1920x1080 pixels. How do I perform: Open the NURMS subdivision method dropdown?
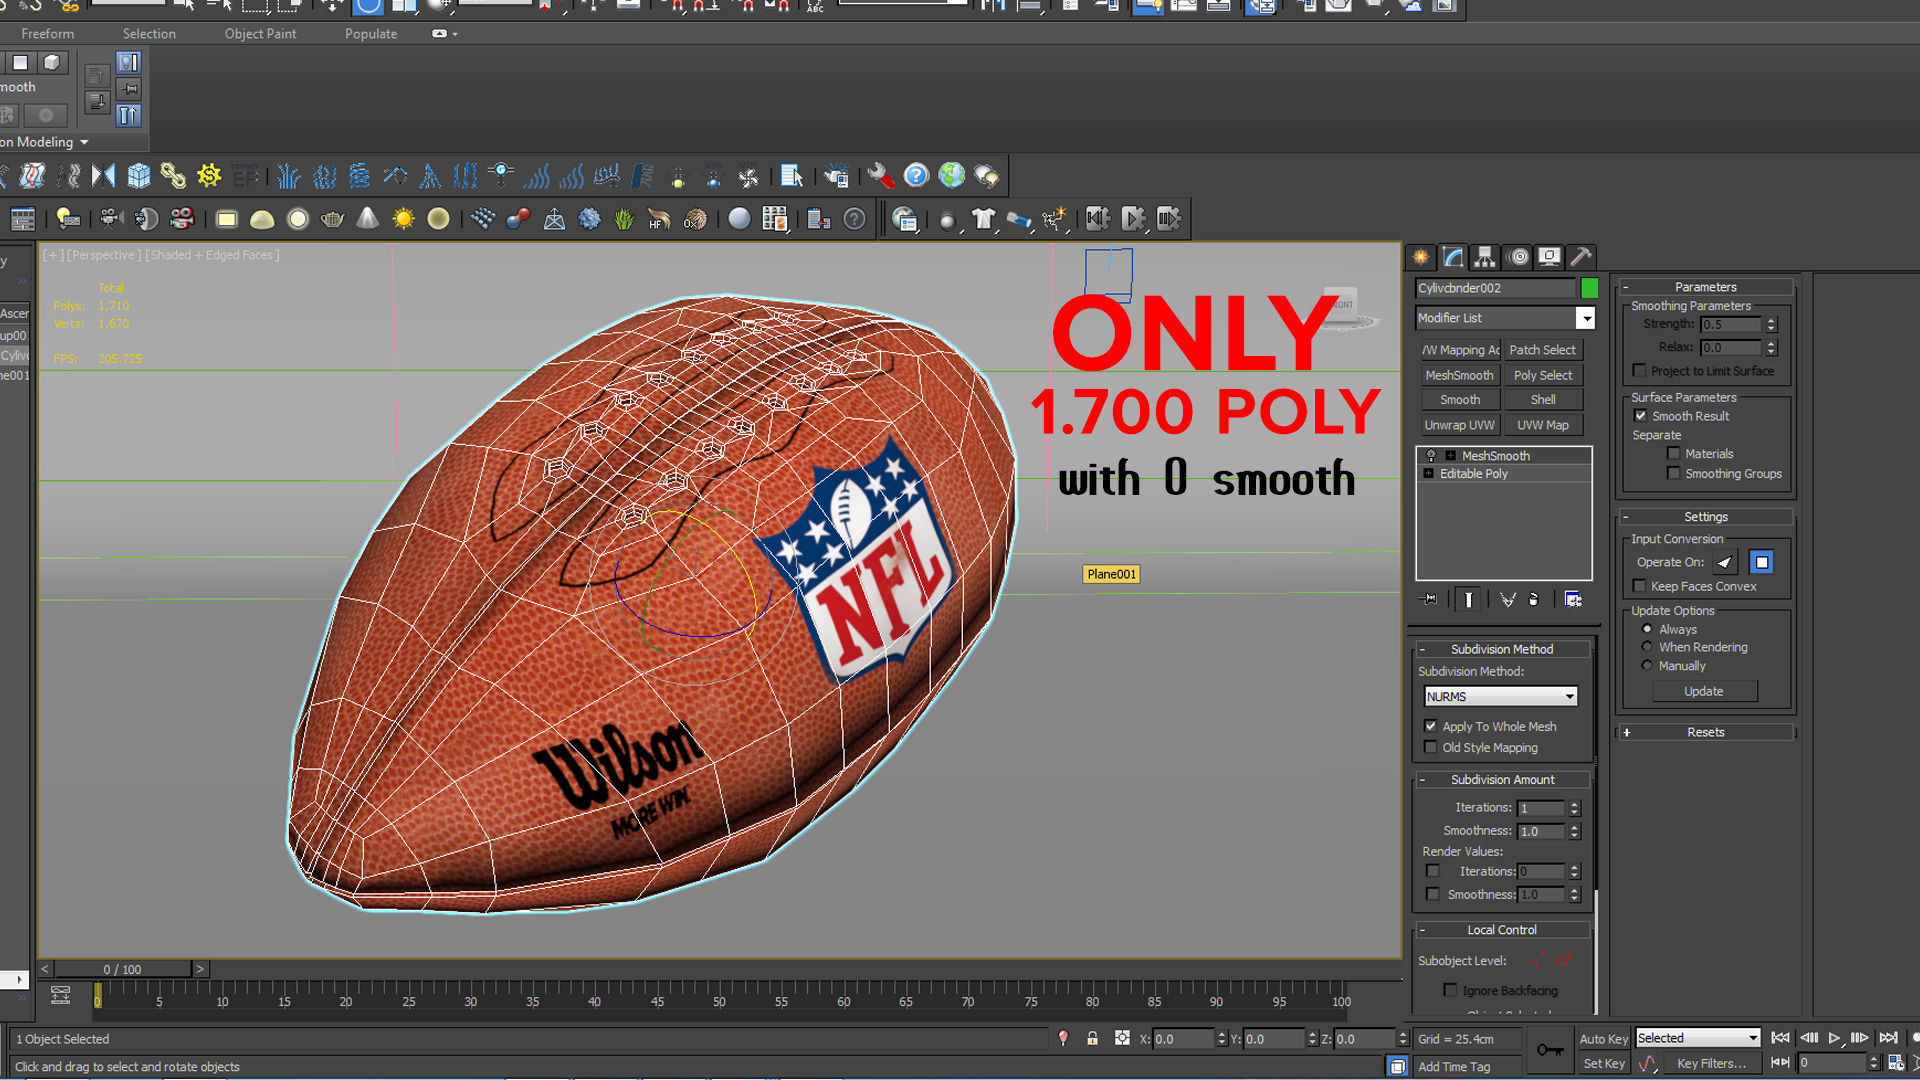(x=1569, y=697)
